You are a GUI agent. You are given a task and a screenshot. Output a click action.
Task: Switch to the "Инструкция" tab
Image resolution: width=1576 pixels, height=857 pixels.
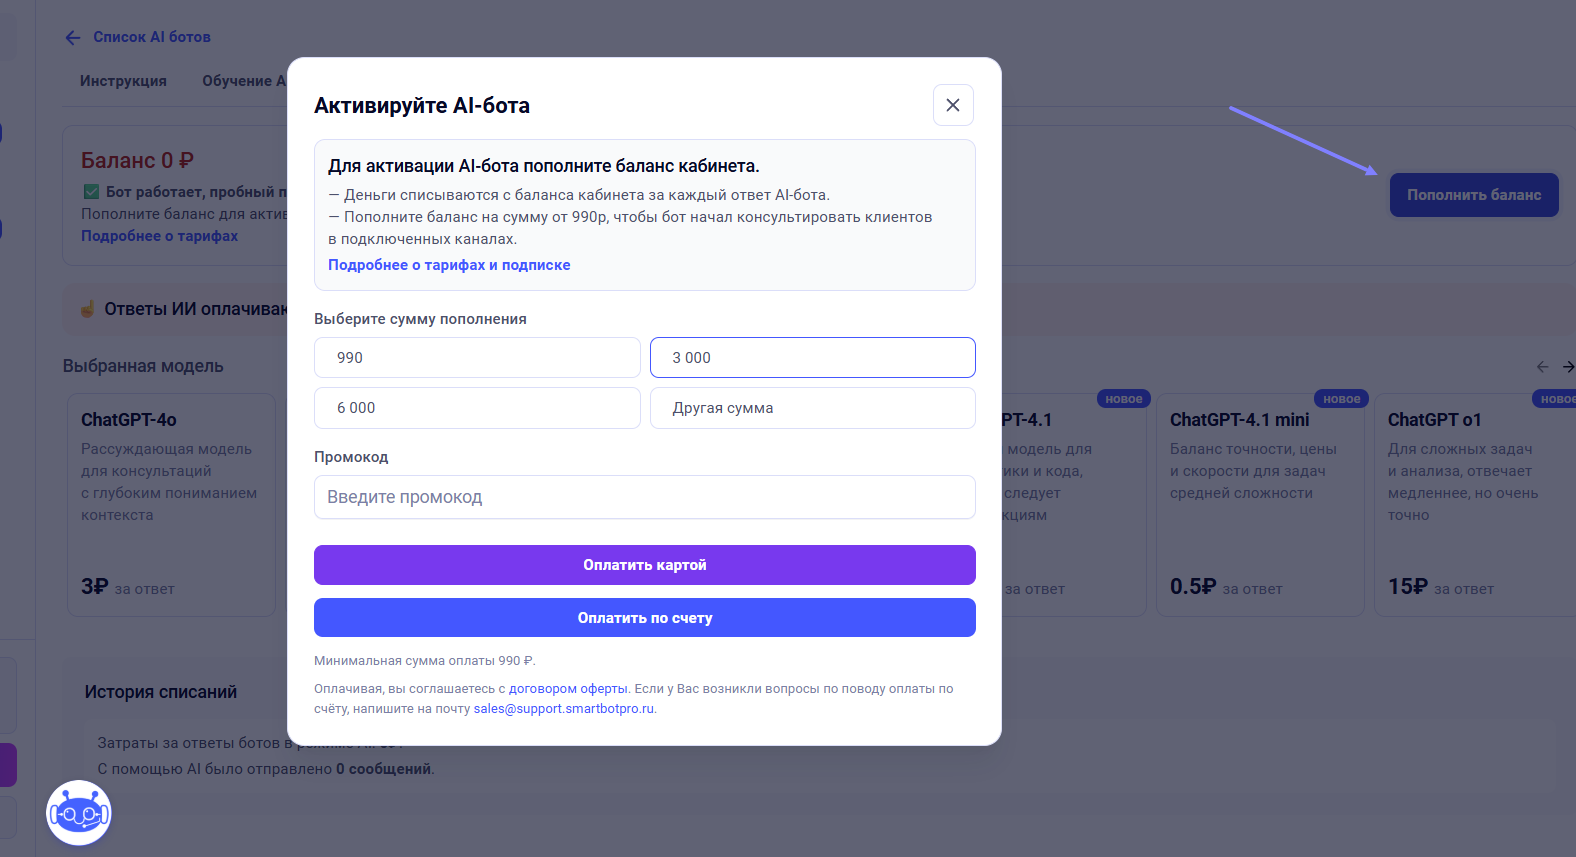coord(123,81)
